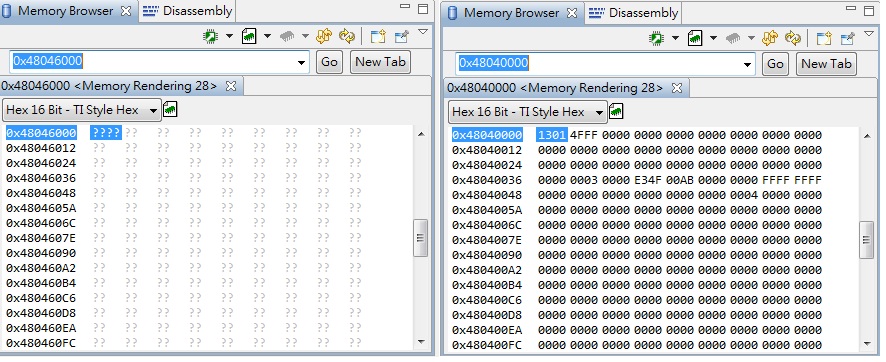Open dropdown next to right green chip icon

click(x=675, y=38)
